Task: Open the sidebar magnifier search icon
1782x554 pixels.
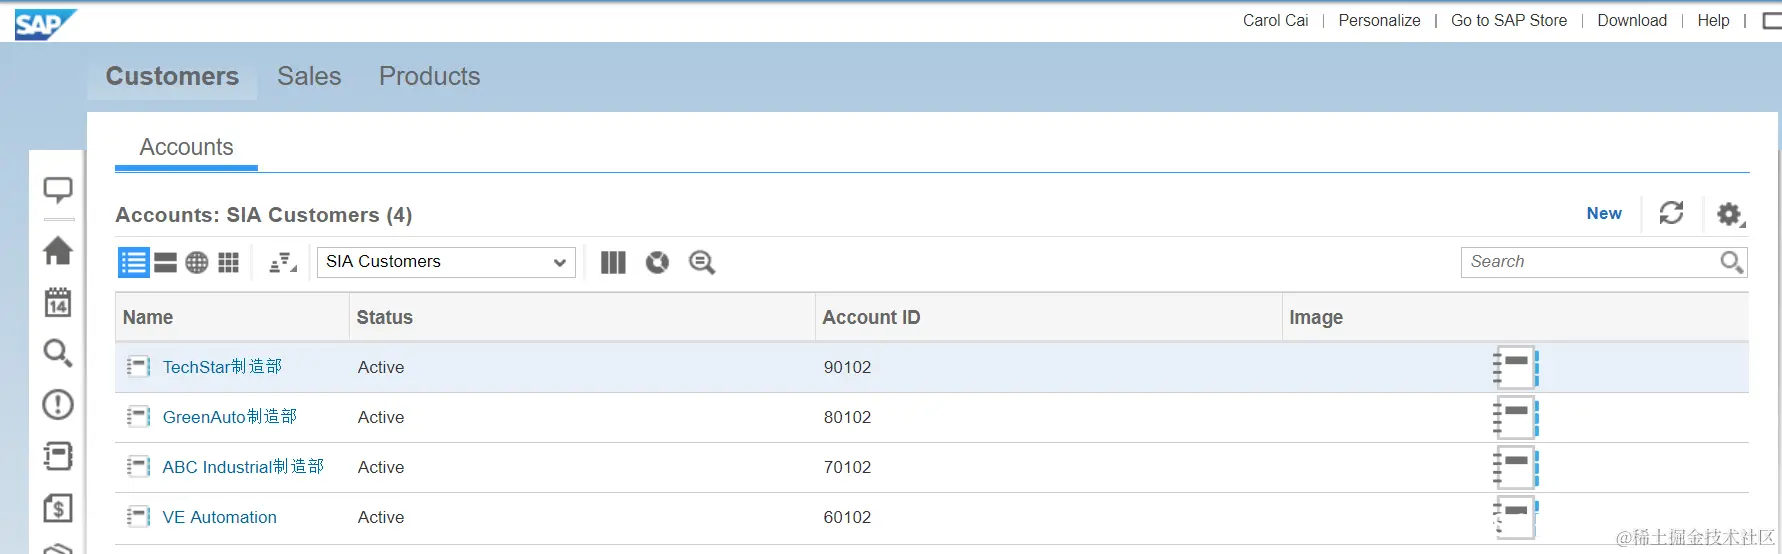Action: coord(58,353)
